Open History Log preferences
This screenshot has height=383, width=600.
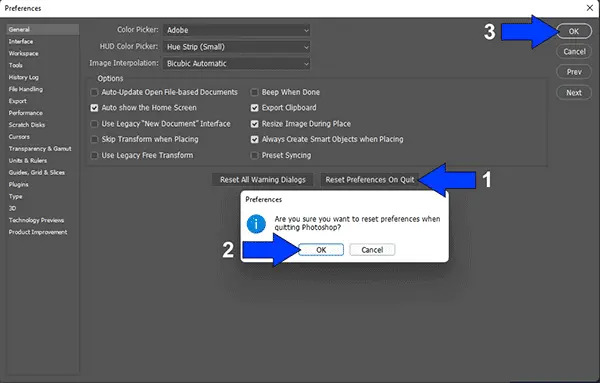coord(24,77)
